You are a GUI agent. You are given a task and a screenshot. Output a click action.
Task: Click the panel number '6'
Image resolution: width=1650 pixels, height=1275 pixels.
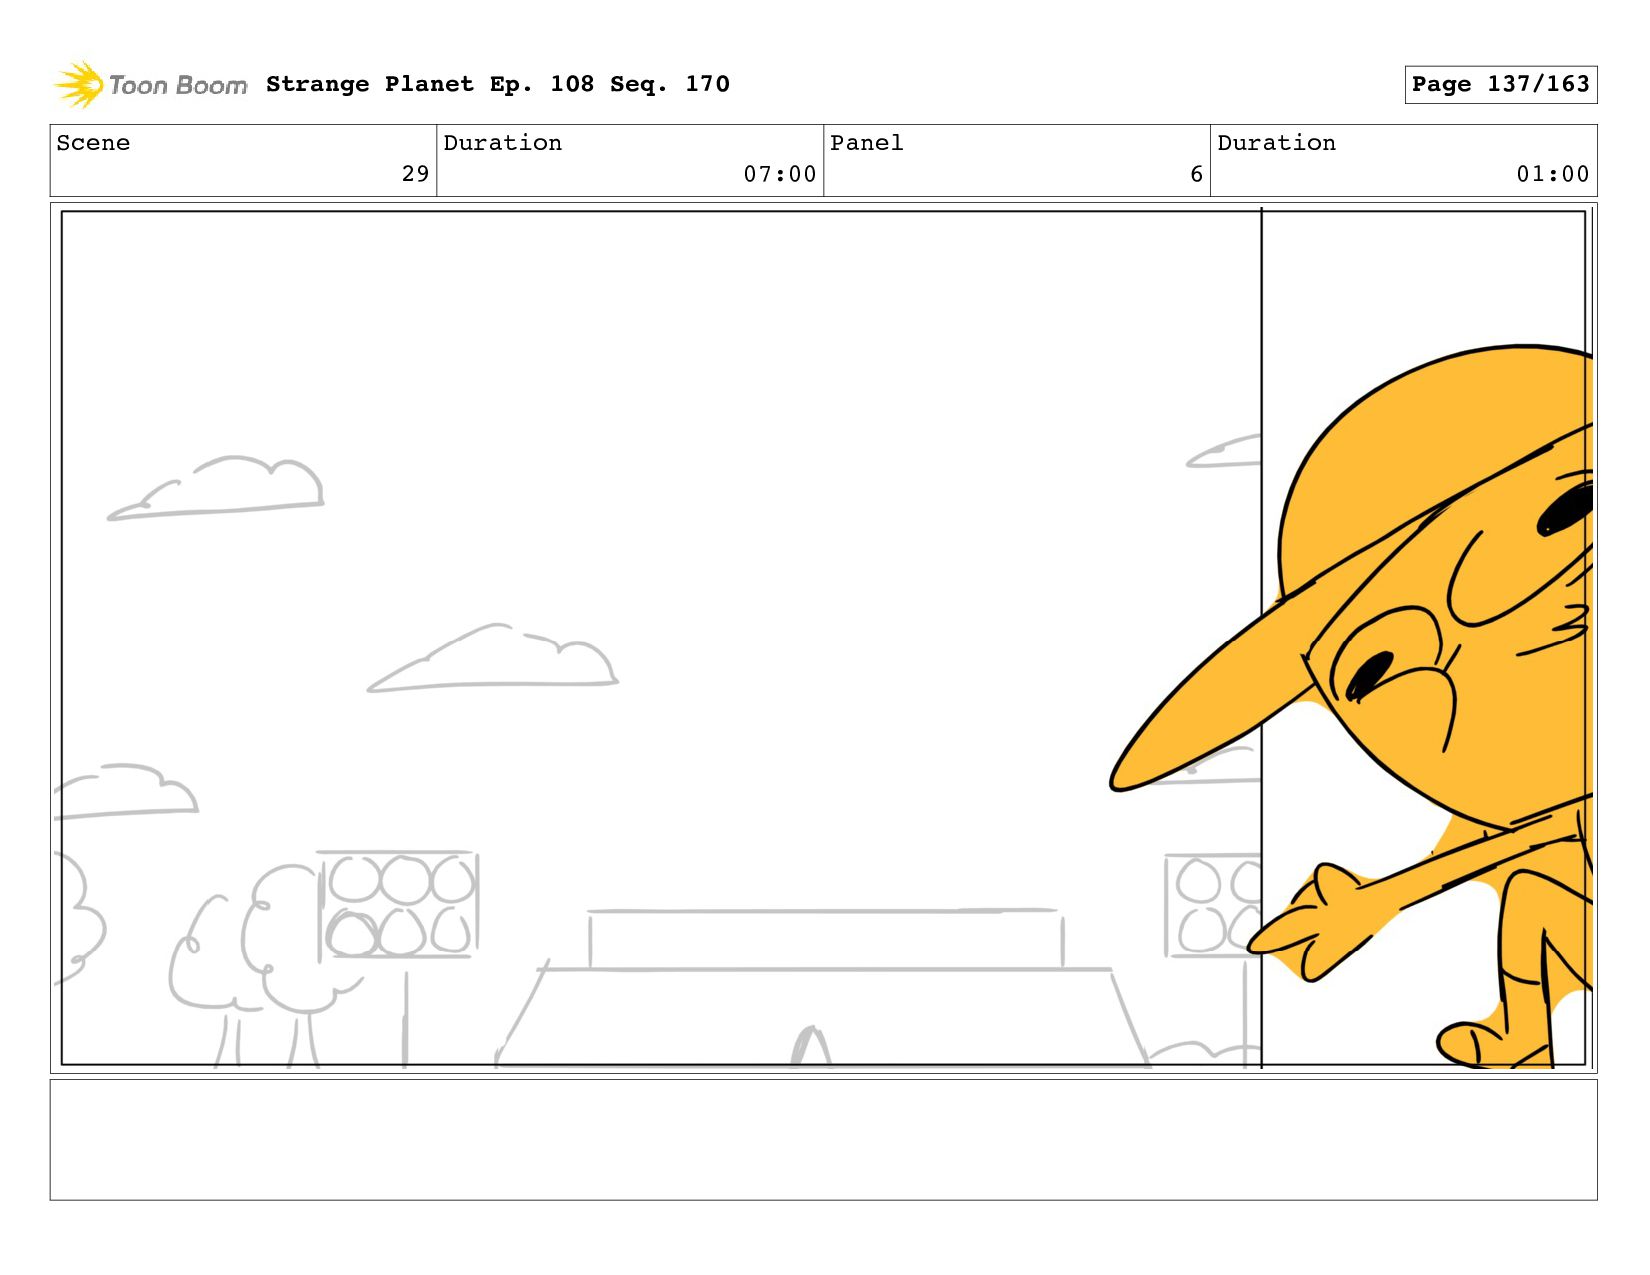click(x=1196, y=174)
